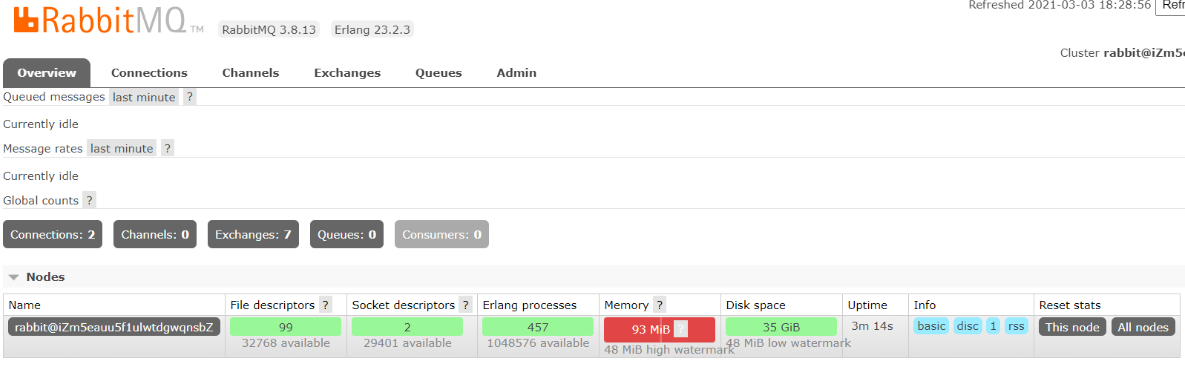Click the Connections: 2 count badge
Viewport: 1185px width, 365px height.
coord(53,234)
